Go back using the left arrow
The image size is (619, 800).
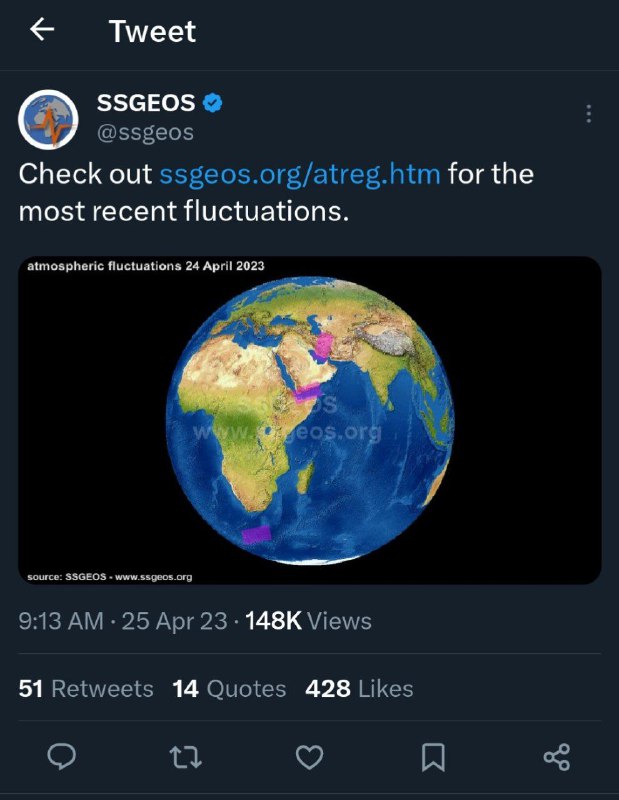tap(42, 29)
